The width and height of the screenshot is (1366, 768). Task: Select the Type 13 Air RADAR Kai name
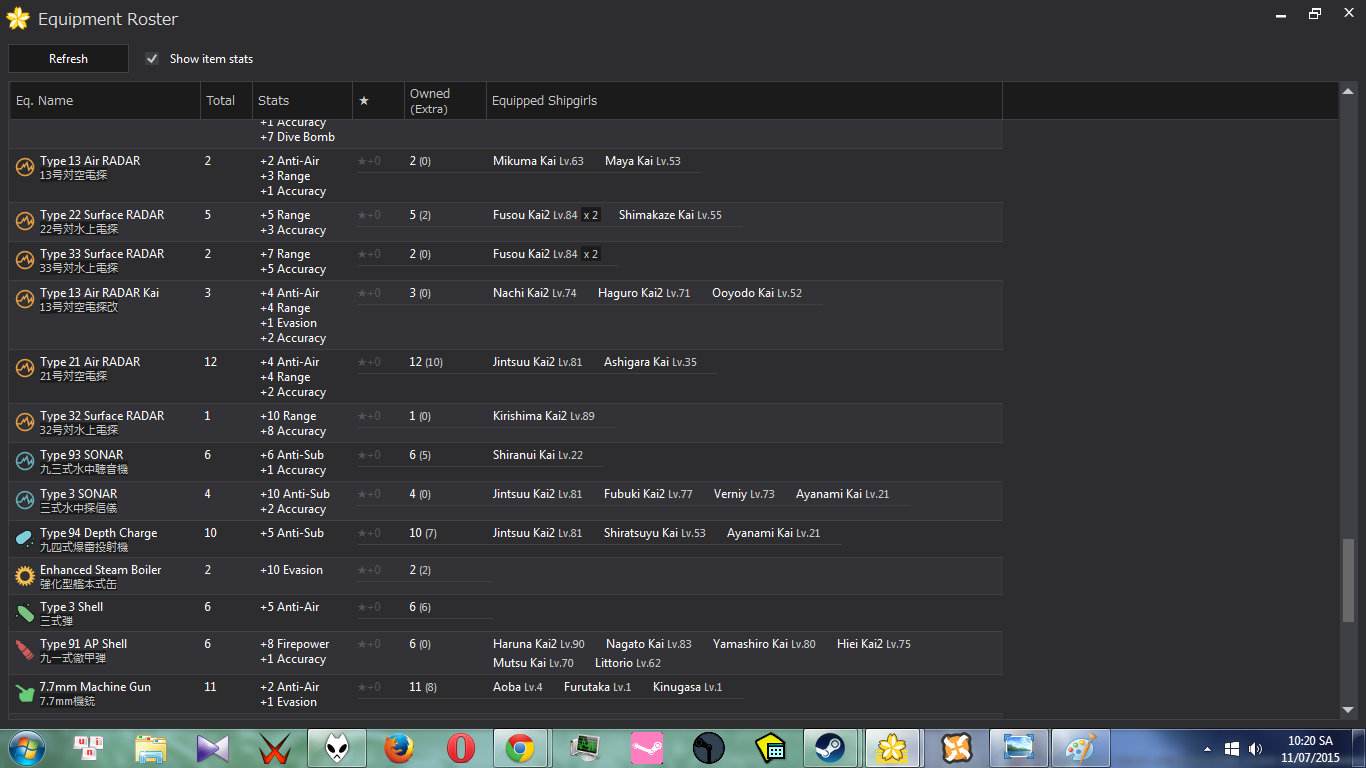click(100, 293)
